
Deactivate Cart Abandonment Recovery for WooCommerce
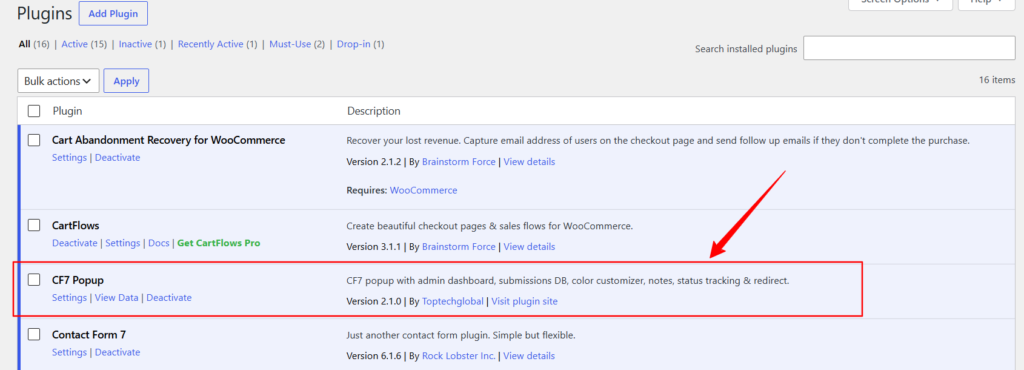(x=118, y=157)
